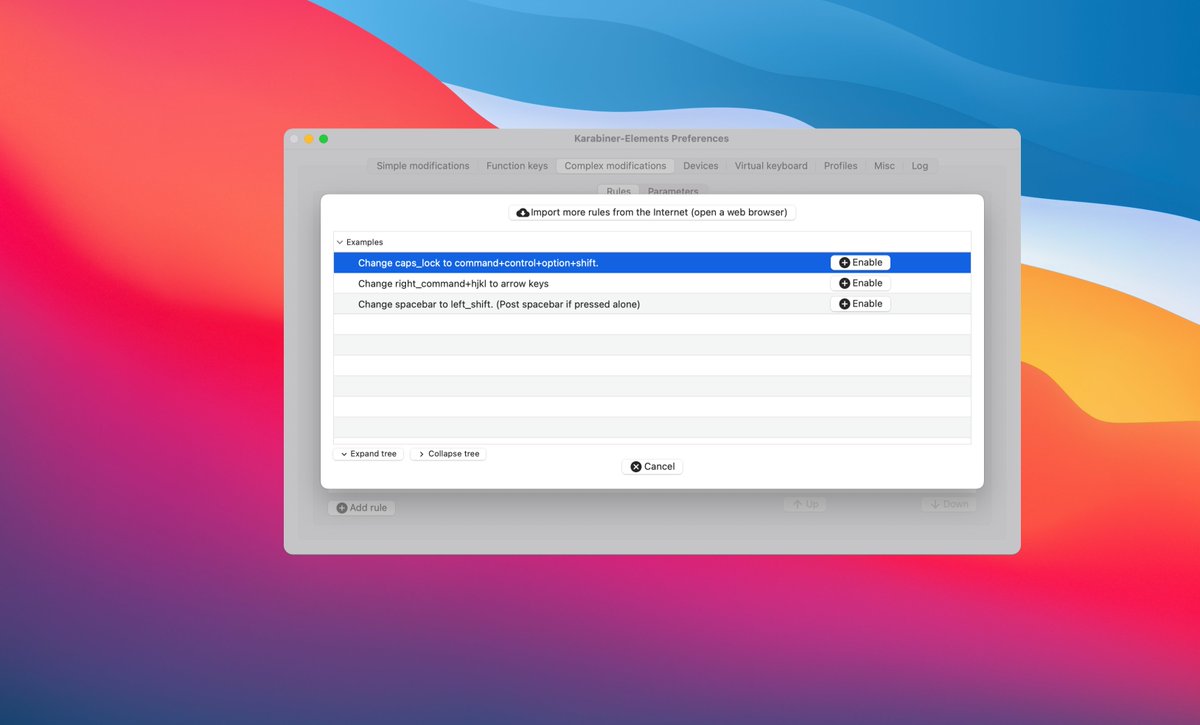The image size is (1200, 725).
Task: Click the X icon on Cancel button
Action: point(635,467)
